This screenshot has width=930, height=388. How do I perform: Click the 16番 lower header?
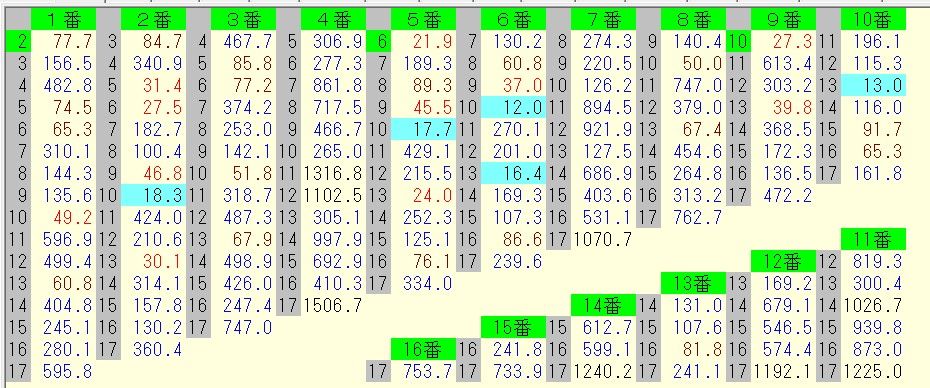[x=423, y=349]
